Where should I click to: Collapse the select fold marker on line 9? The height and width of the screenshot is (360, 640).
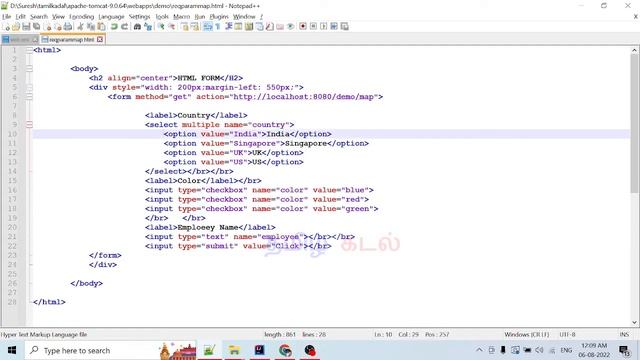[x=29, y=125]
